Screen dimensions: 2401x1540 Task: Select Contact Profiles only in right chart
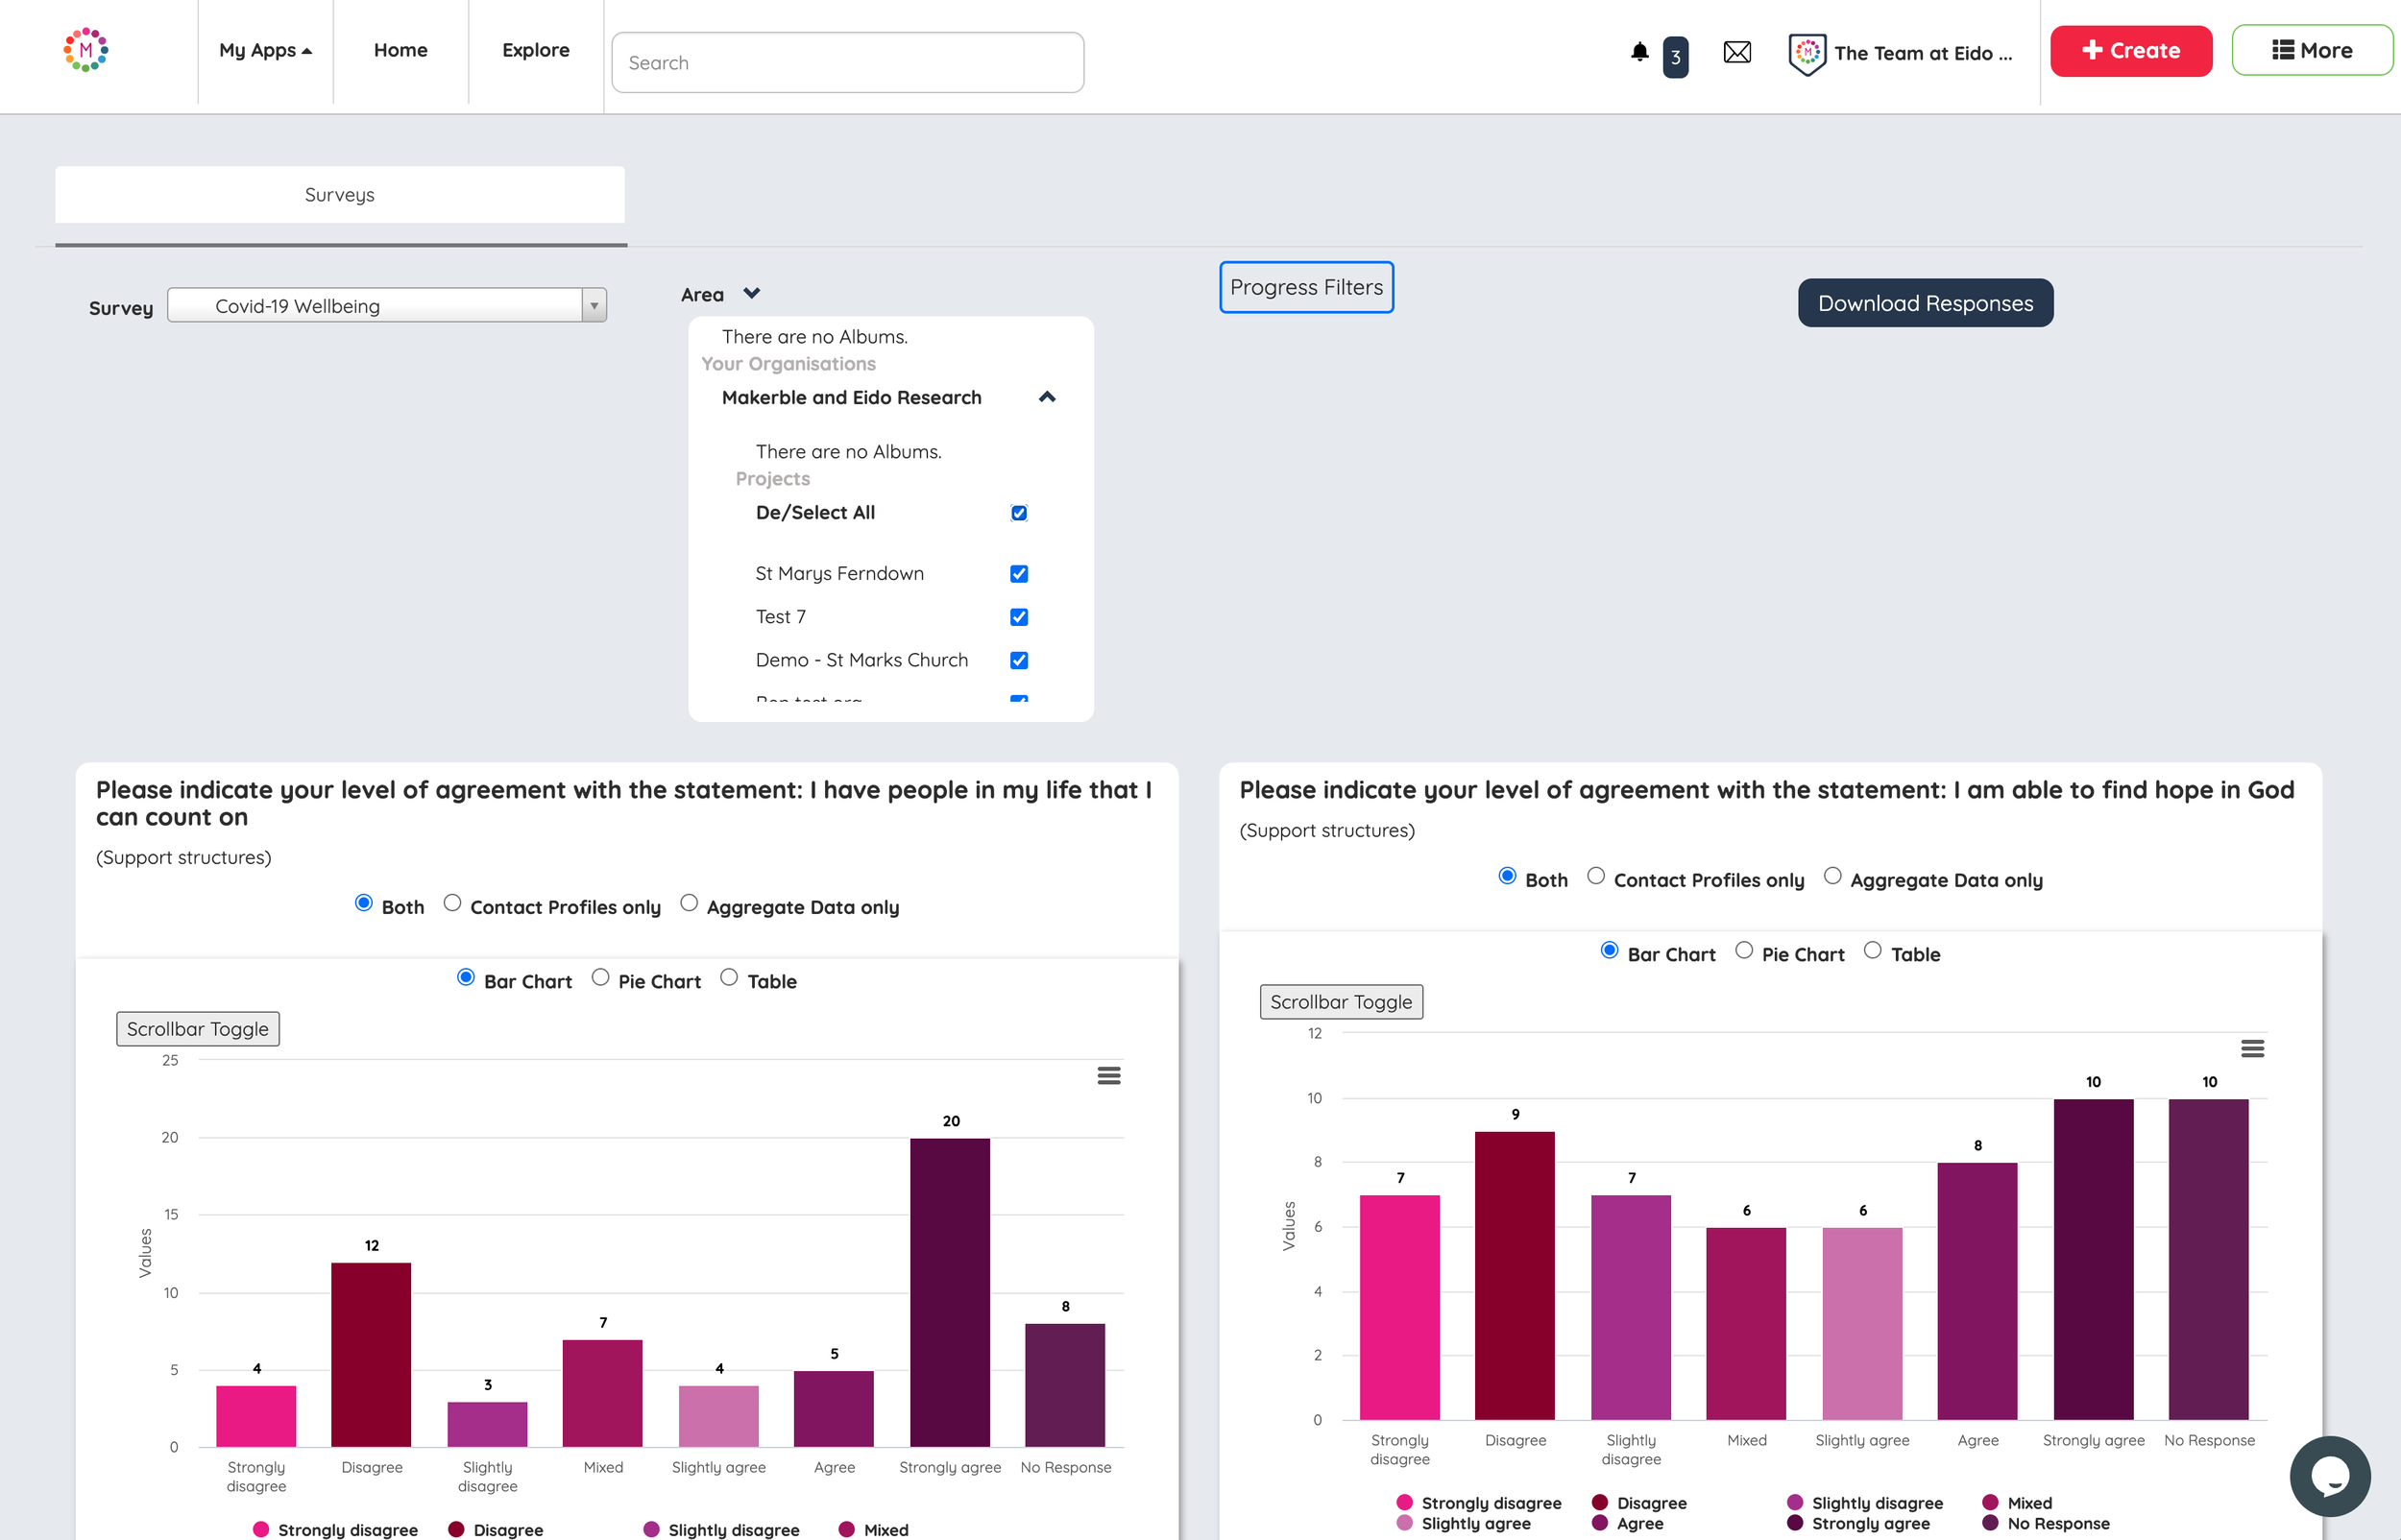point(1595,876)
